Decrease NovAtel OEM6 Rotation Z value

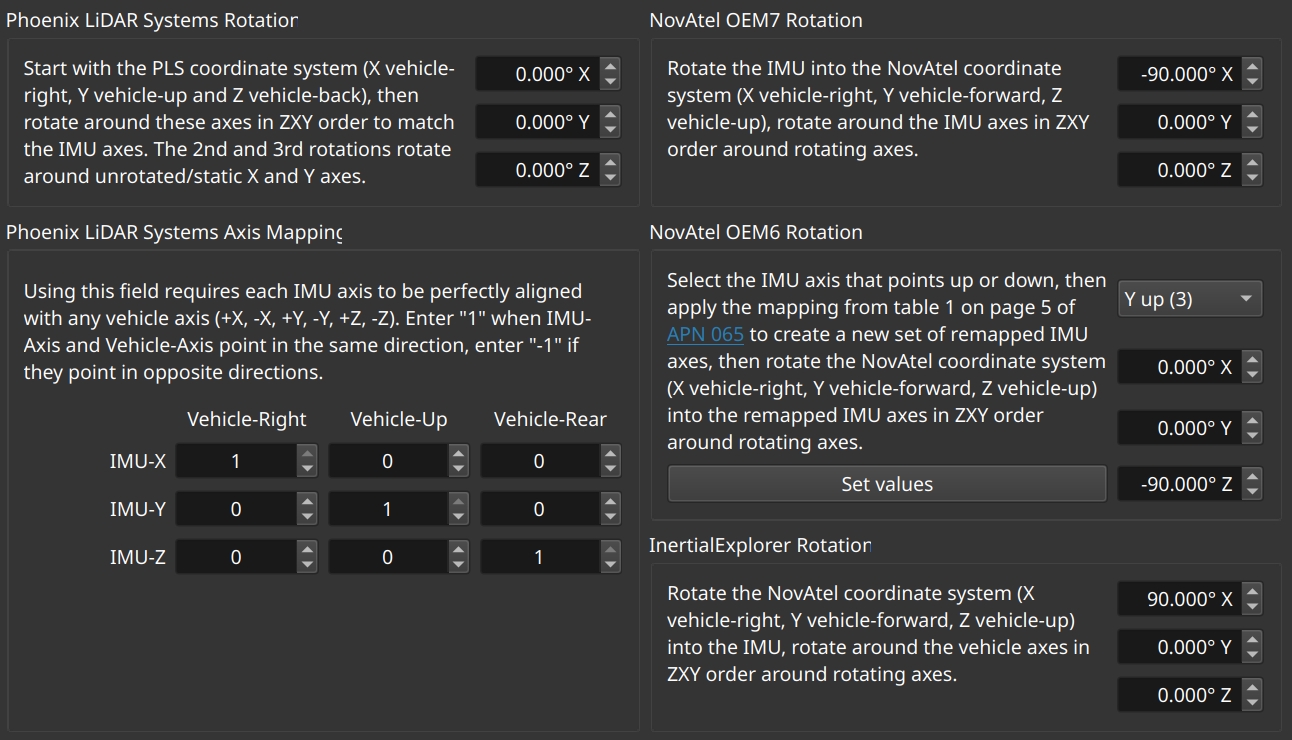(x=1252, y=492)
